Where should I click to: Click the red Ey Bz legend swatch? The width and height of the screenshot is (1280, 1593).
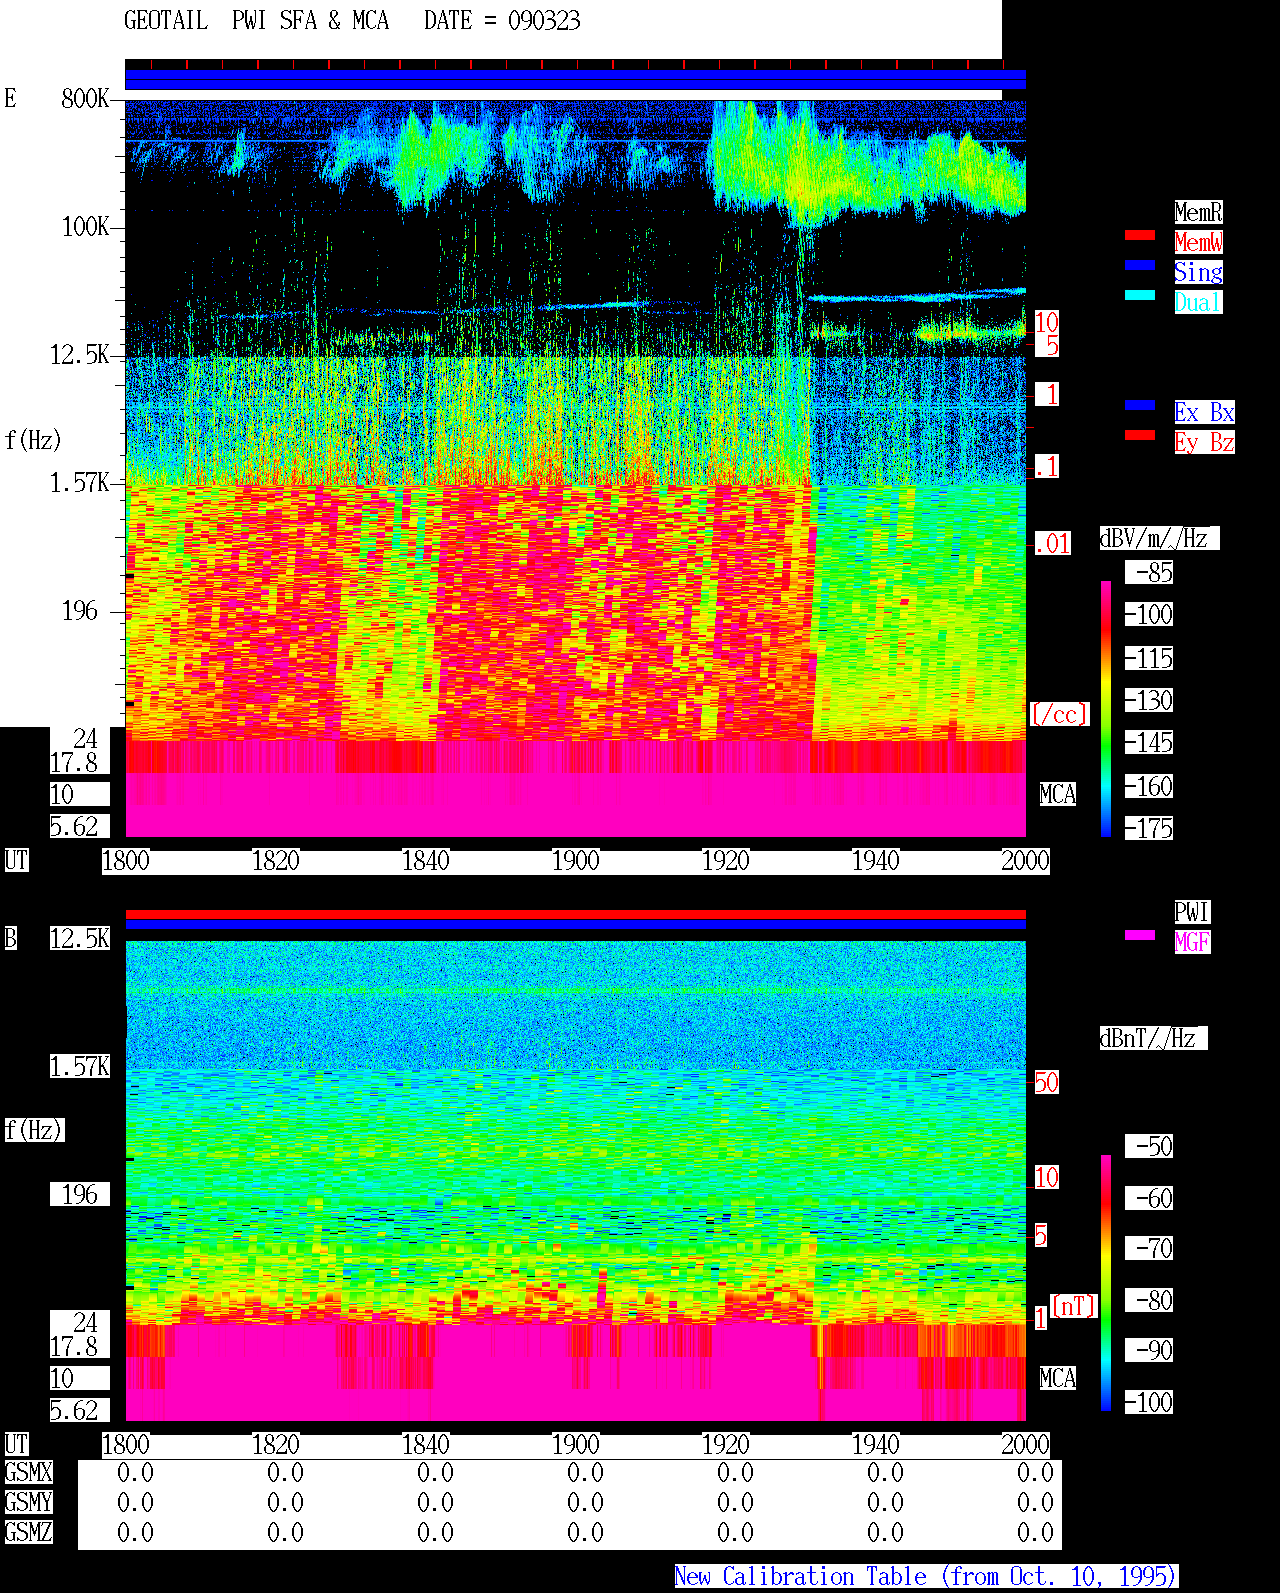tap(1140, 435)
